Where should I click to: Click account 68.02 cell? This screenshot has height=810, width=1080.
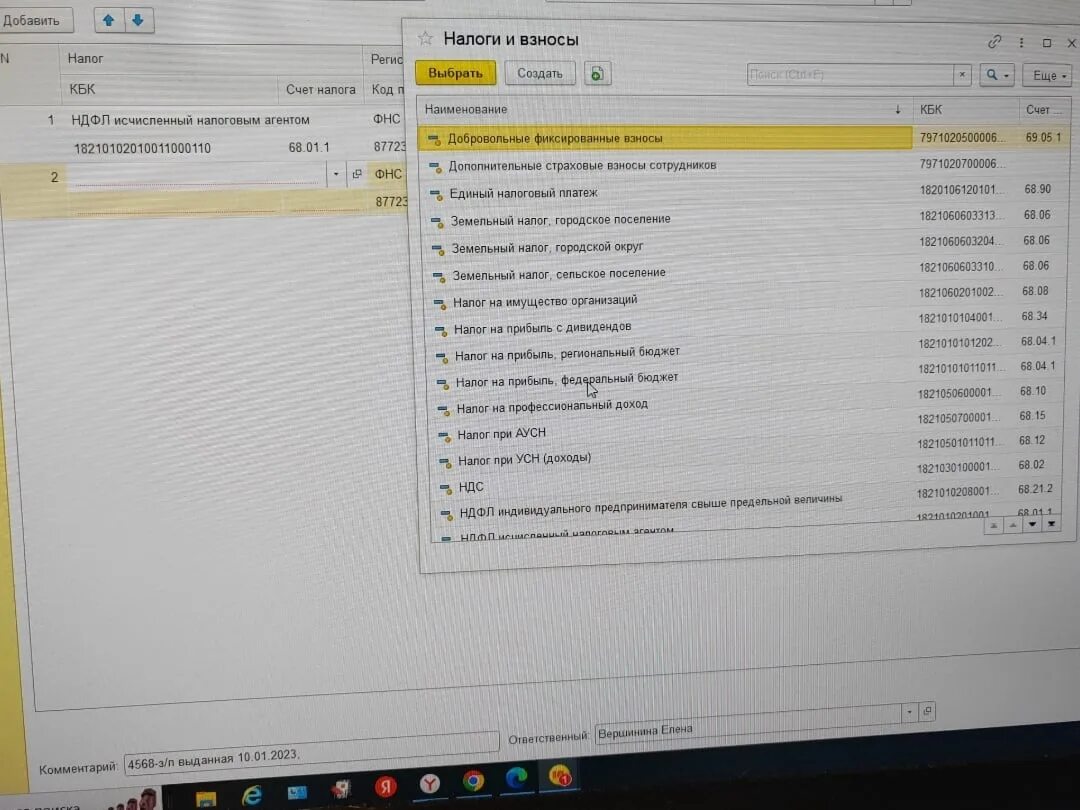(1031, 465)
